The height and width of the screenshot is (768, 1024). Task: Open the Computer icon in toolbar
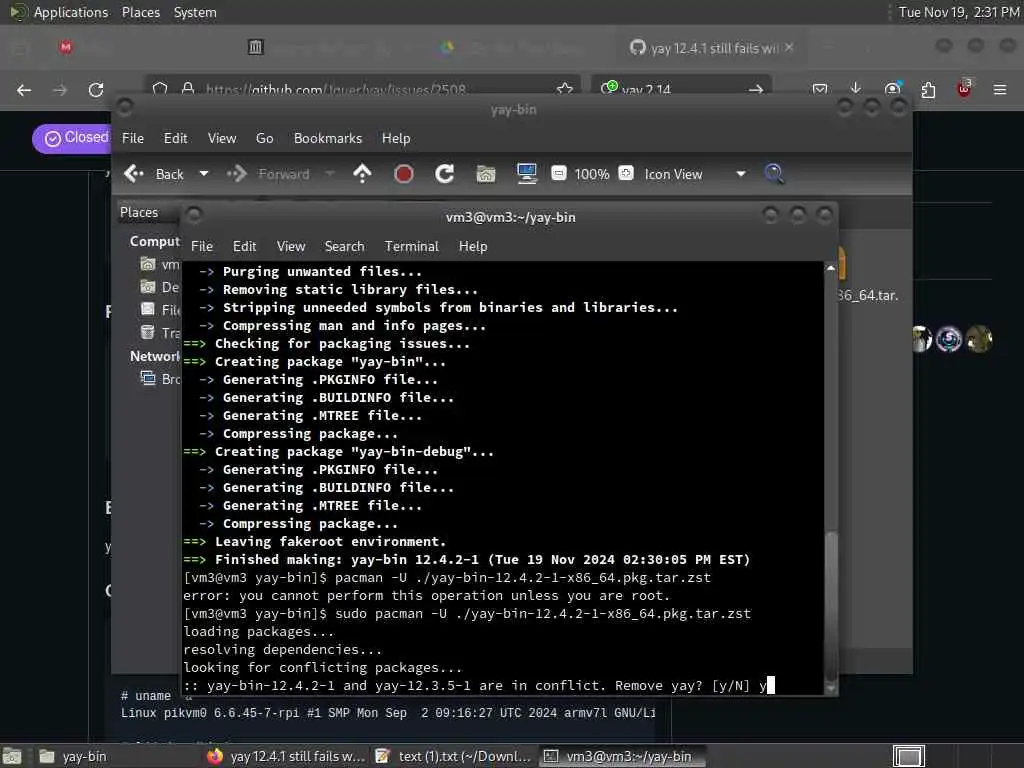(526, 174)
